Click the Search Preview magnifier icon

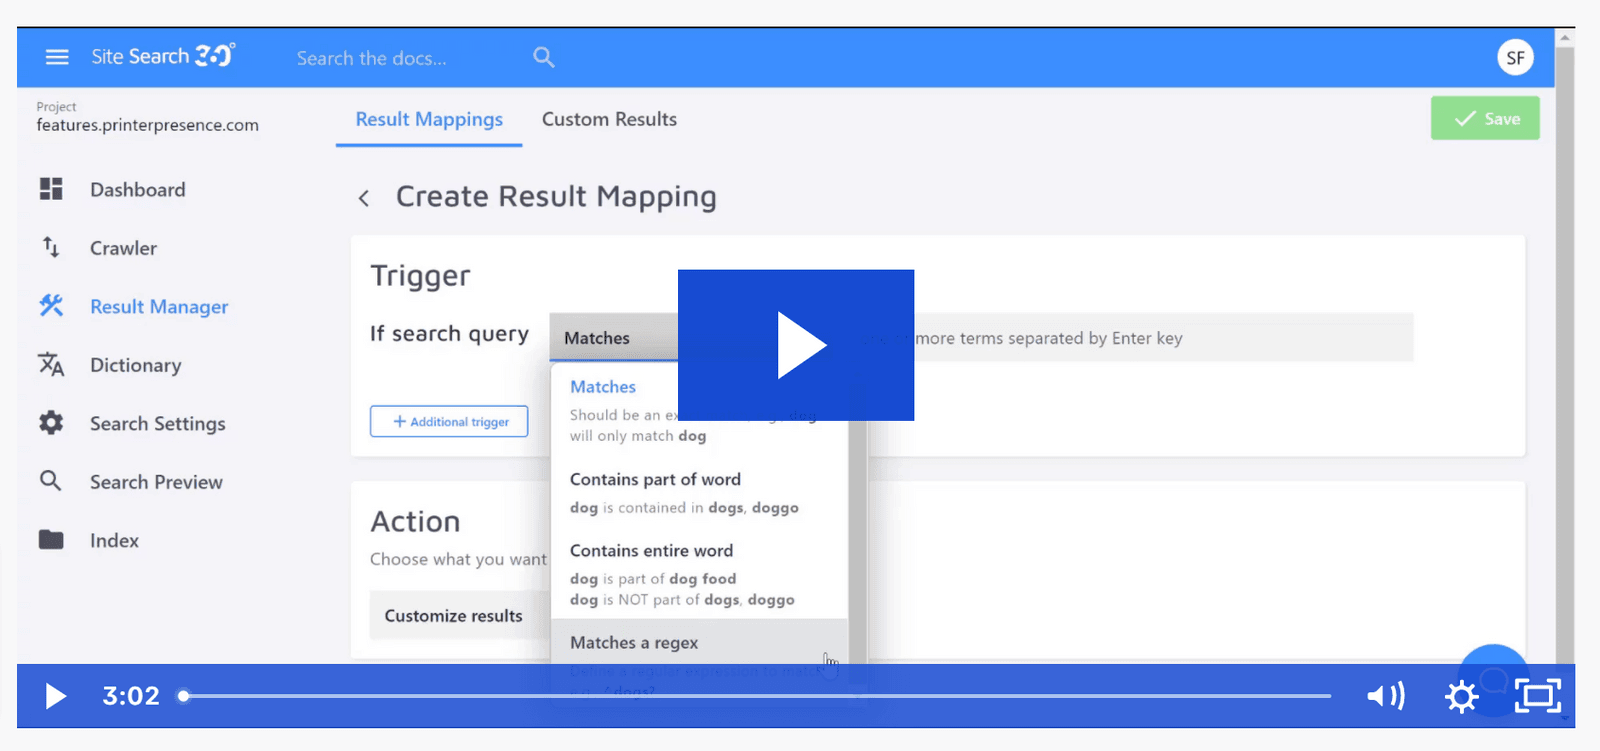(51, 481)
